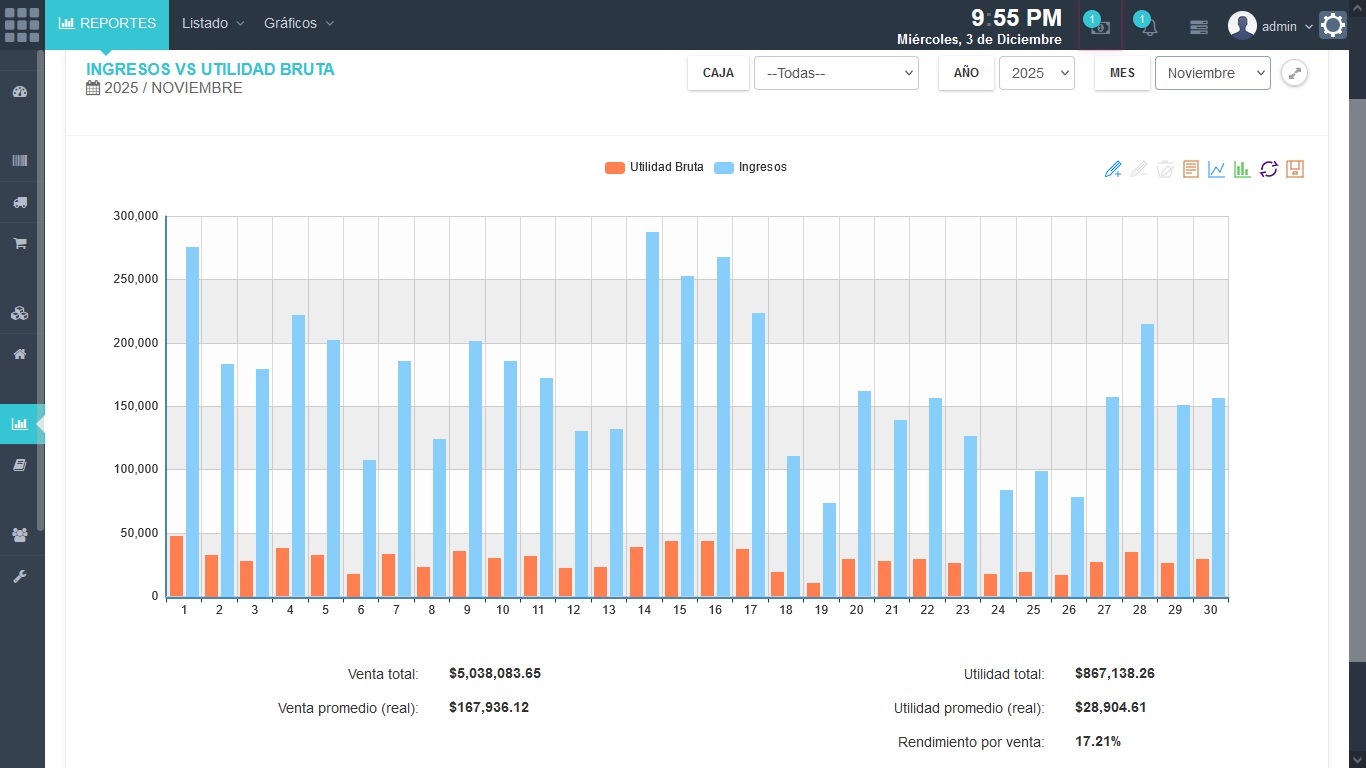The width and height of the screenshot is (1366, 768).
Task: Save chart as image with floppy icon
Action: [x=1295, y=169]
